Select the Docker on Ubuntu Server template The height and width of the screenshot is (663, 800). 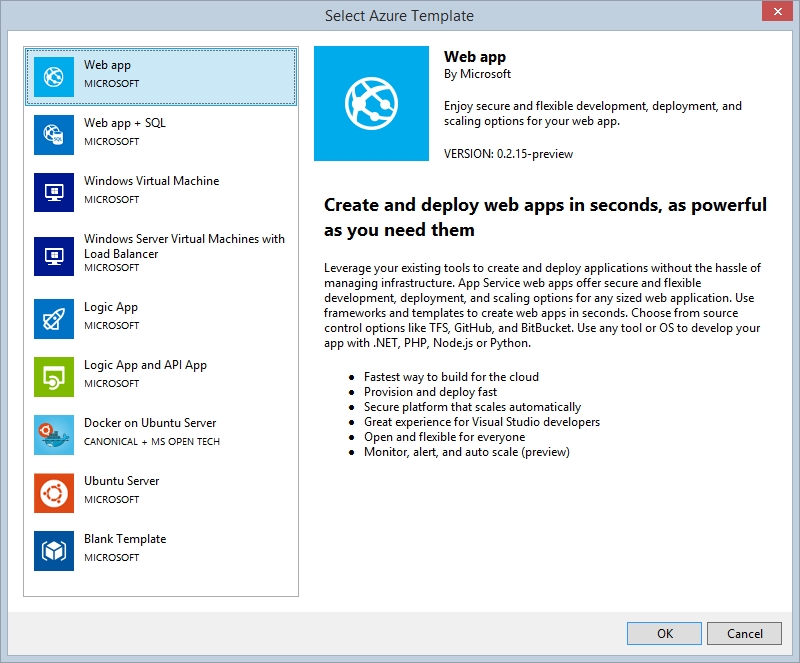click(161, 435)
